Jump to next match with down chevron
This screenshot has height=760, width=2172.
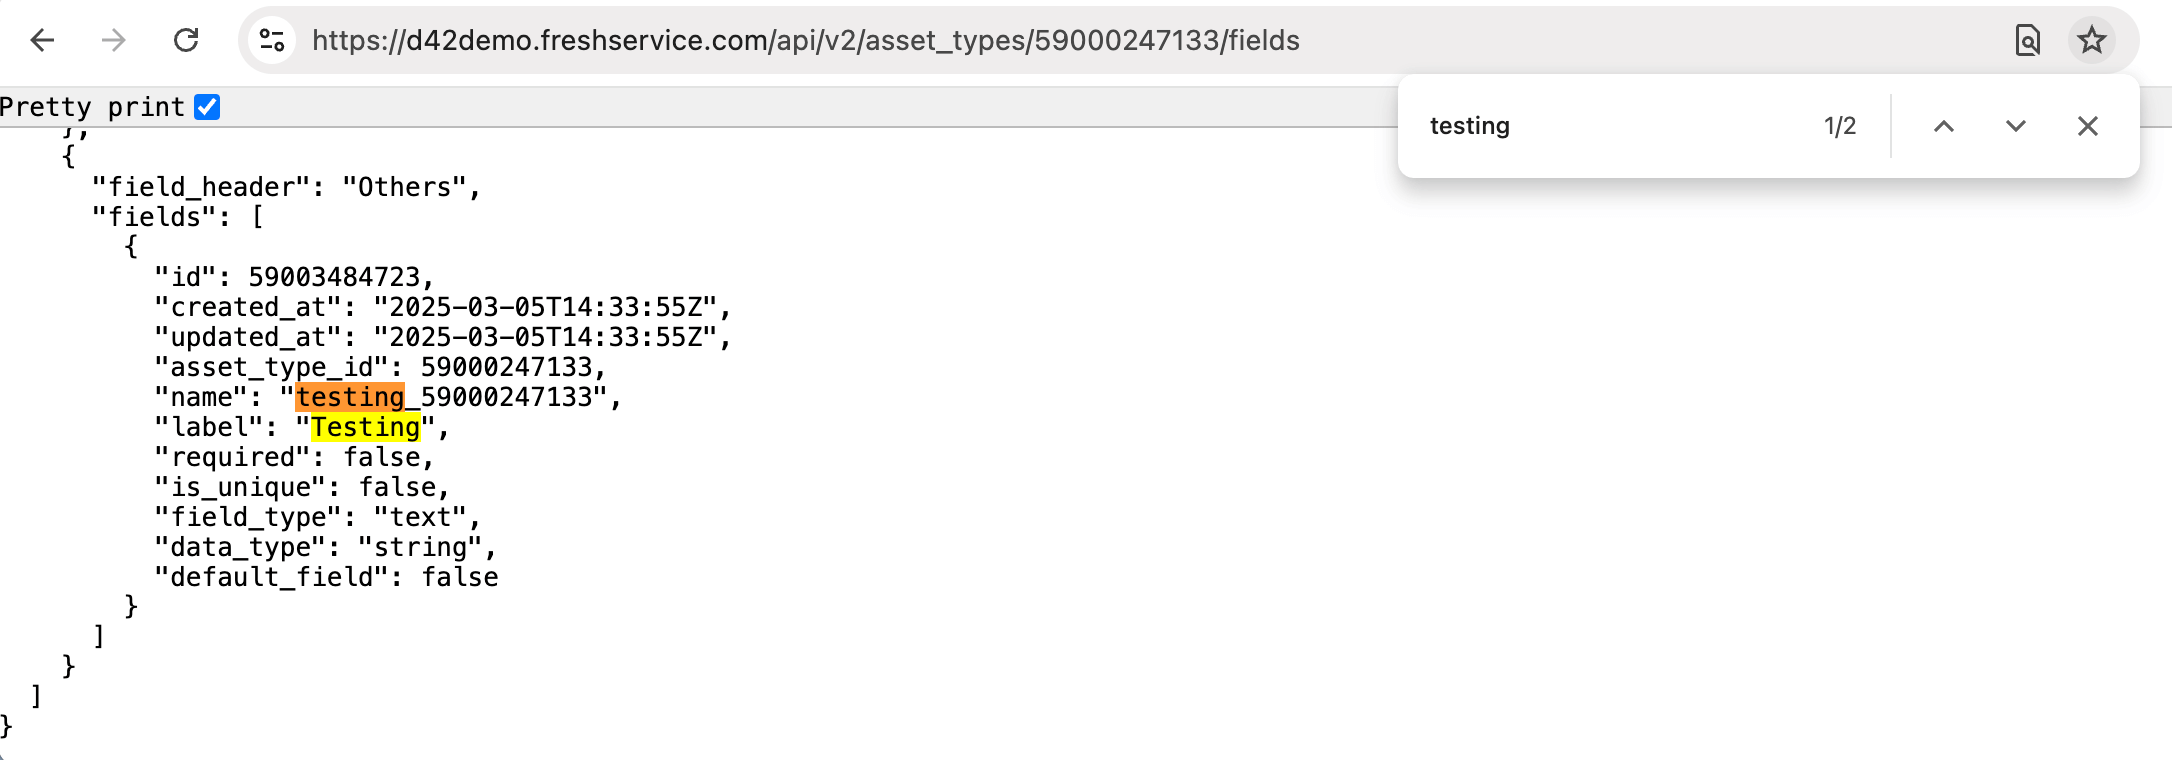coord(2014,125)
